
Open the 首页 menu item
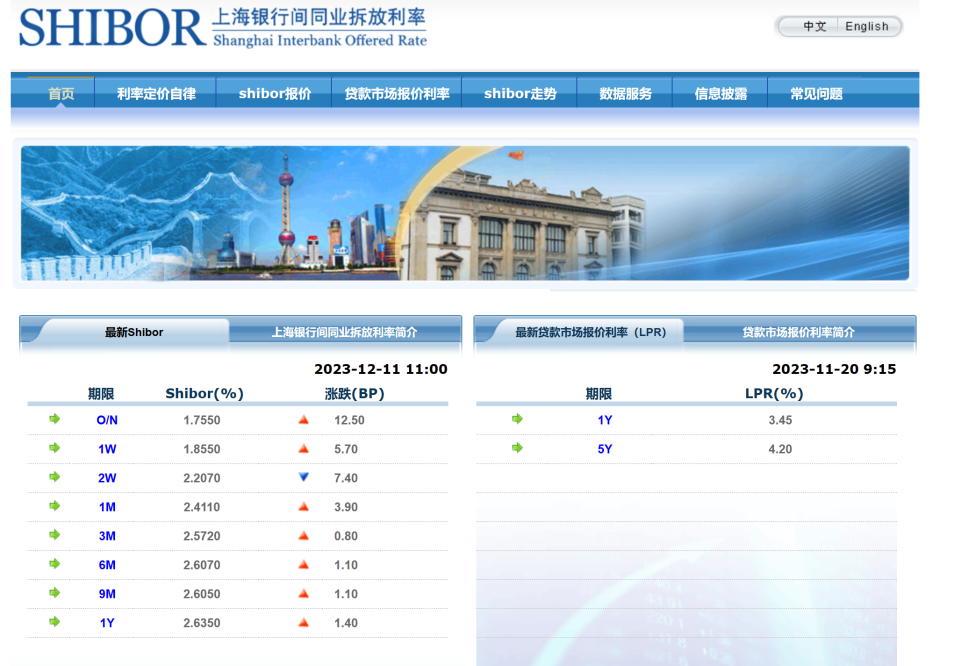pyautogui.click(x=61, y=94)
